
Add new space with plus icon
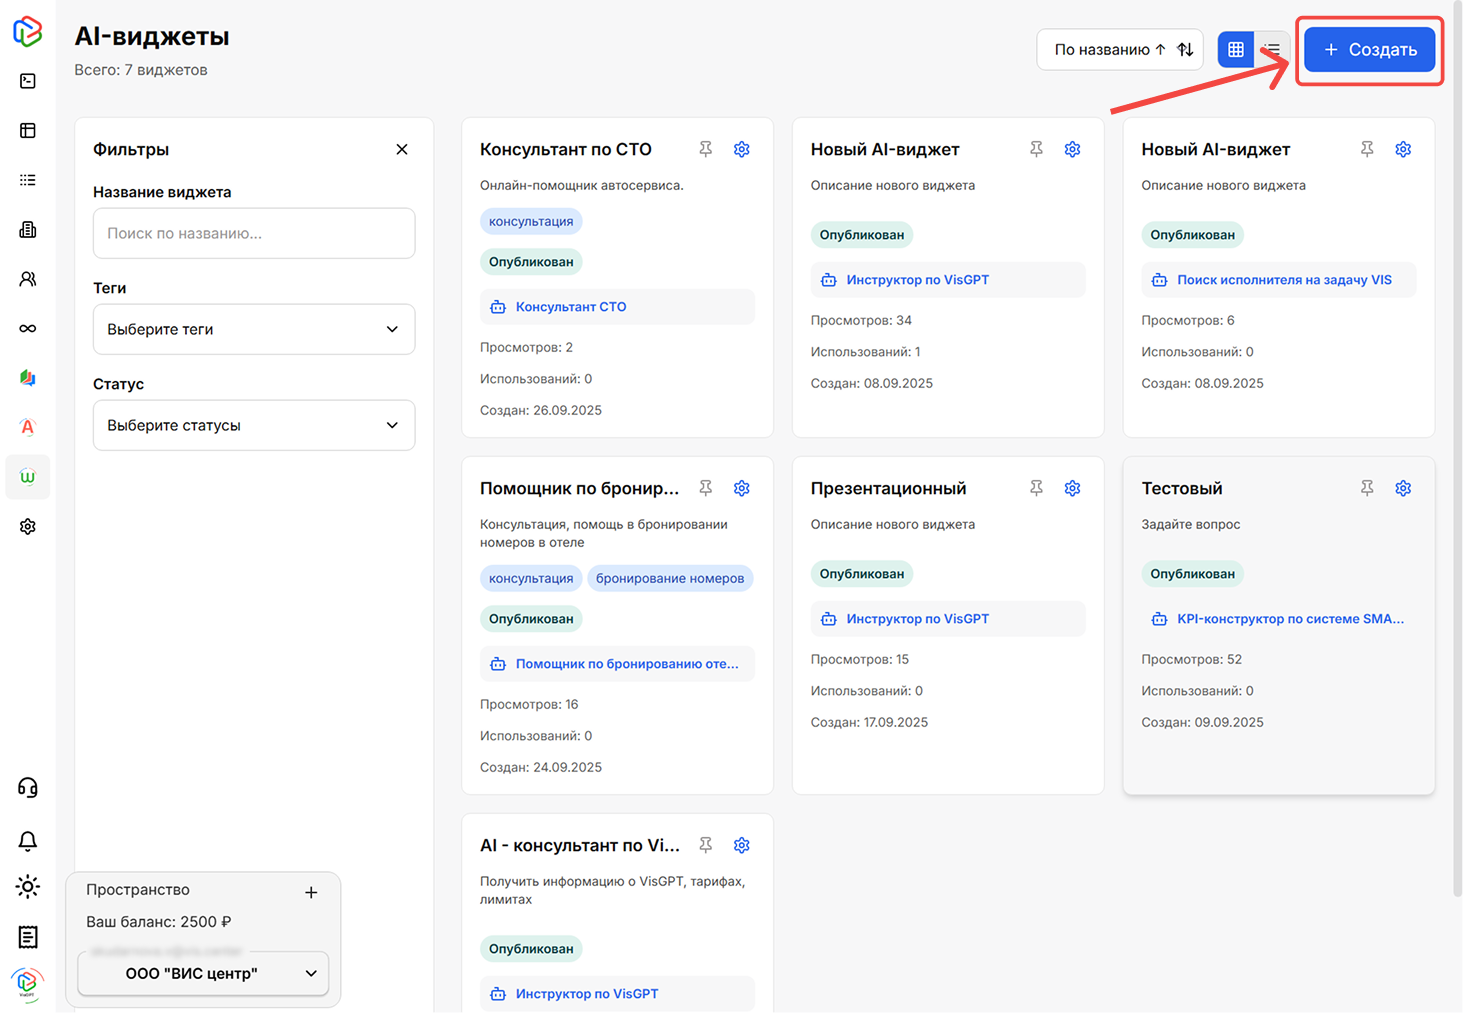(311, 892)
